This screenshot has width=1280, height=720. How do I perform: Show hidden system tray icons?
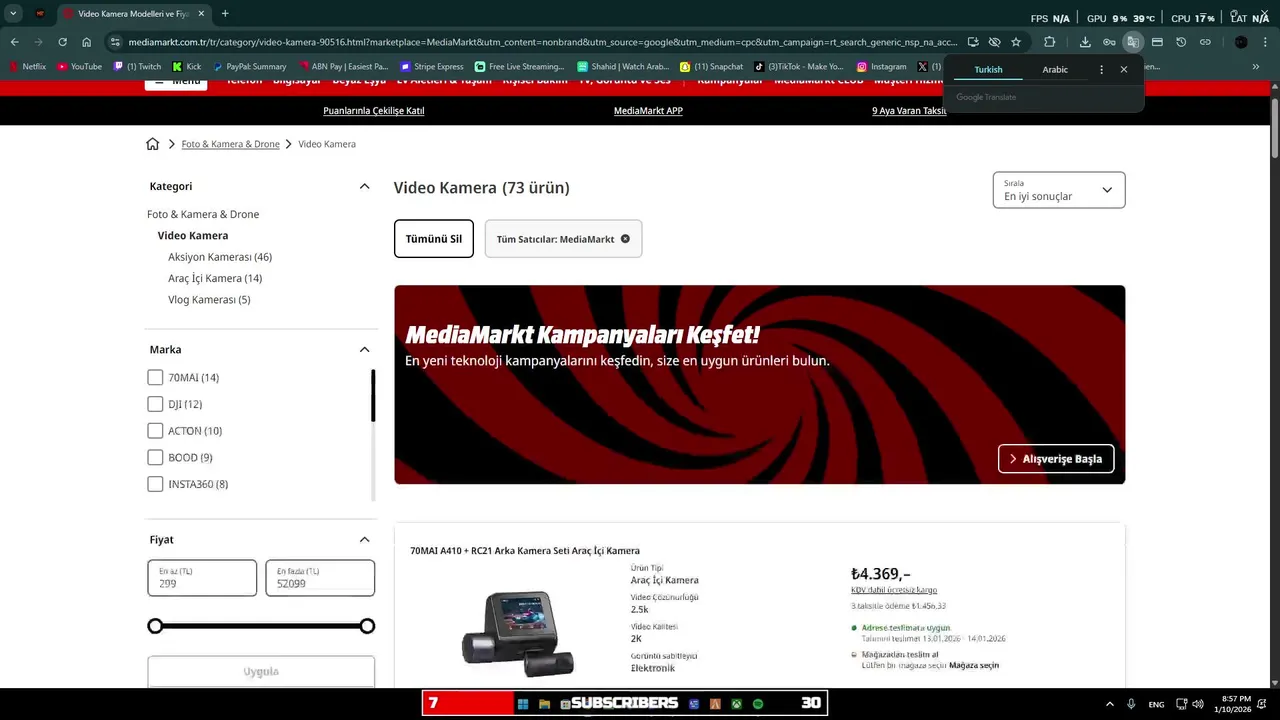[1109, 704]
